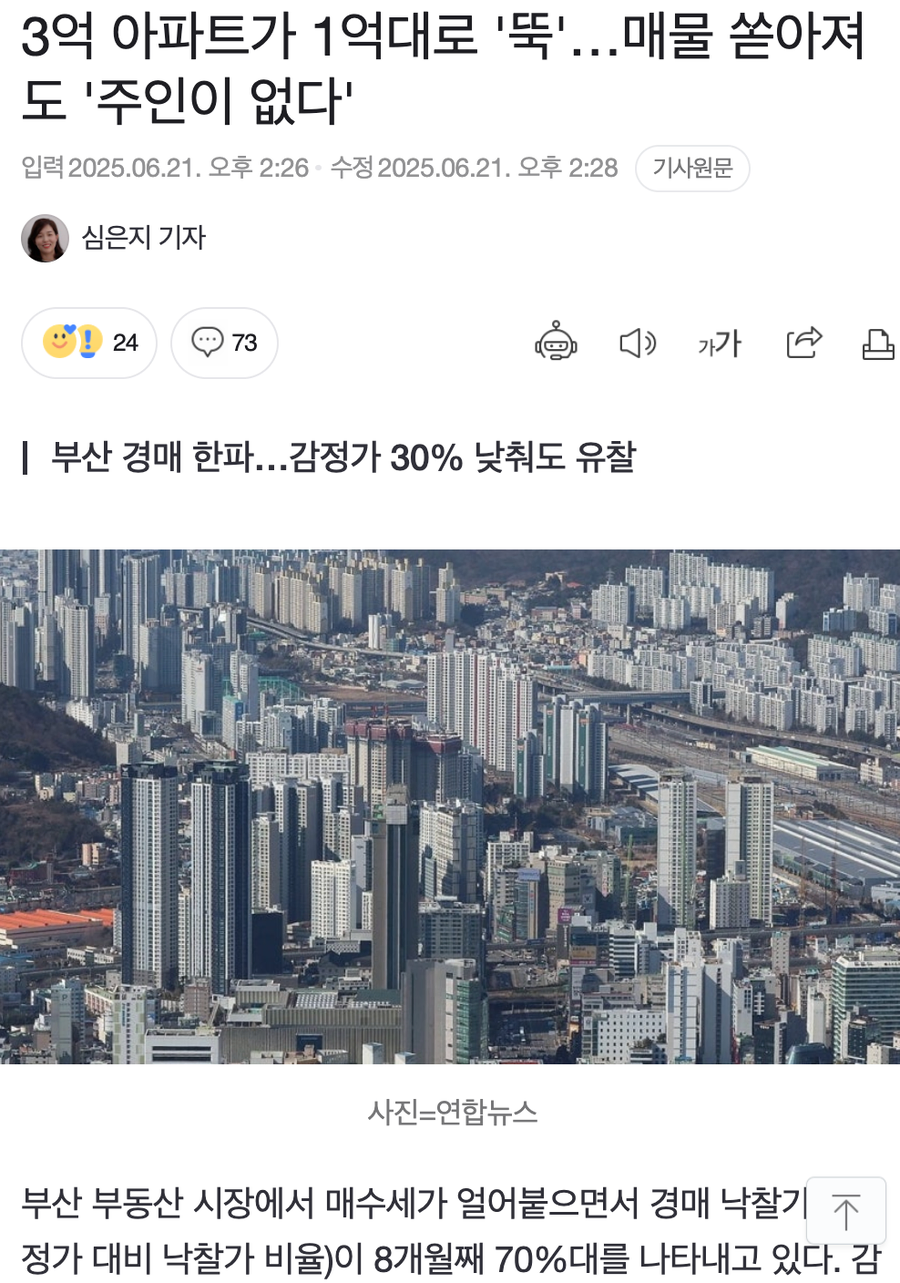Play the article with the speaker icon

(637, 343)
